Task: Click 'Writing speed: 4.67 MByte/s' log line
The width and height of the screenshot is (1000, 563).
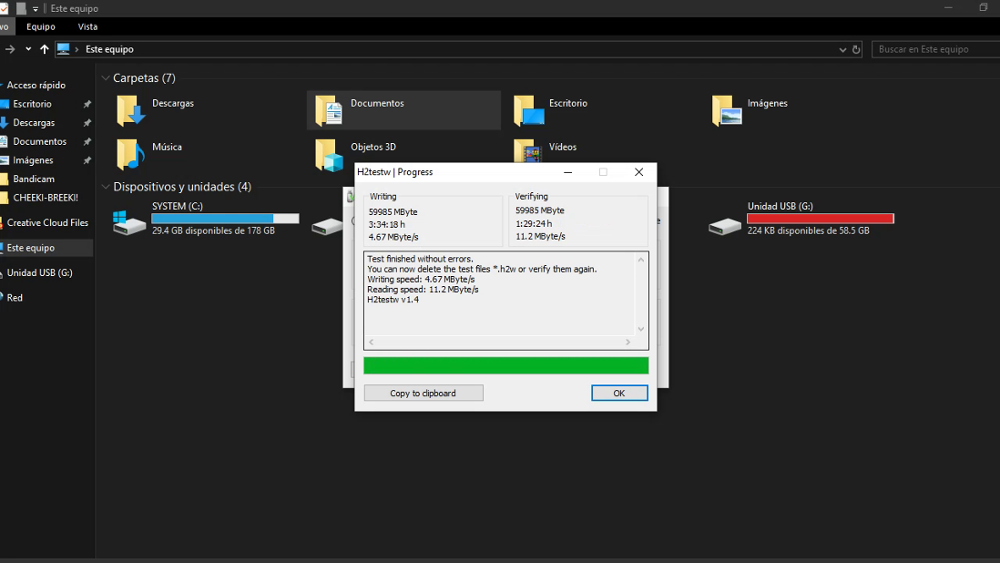Action: pyautogui.click(x=421, y=279)
